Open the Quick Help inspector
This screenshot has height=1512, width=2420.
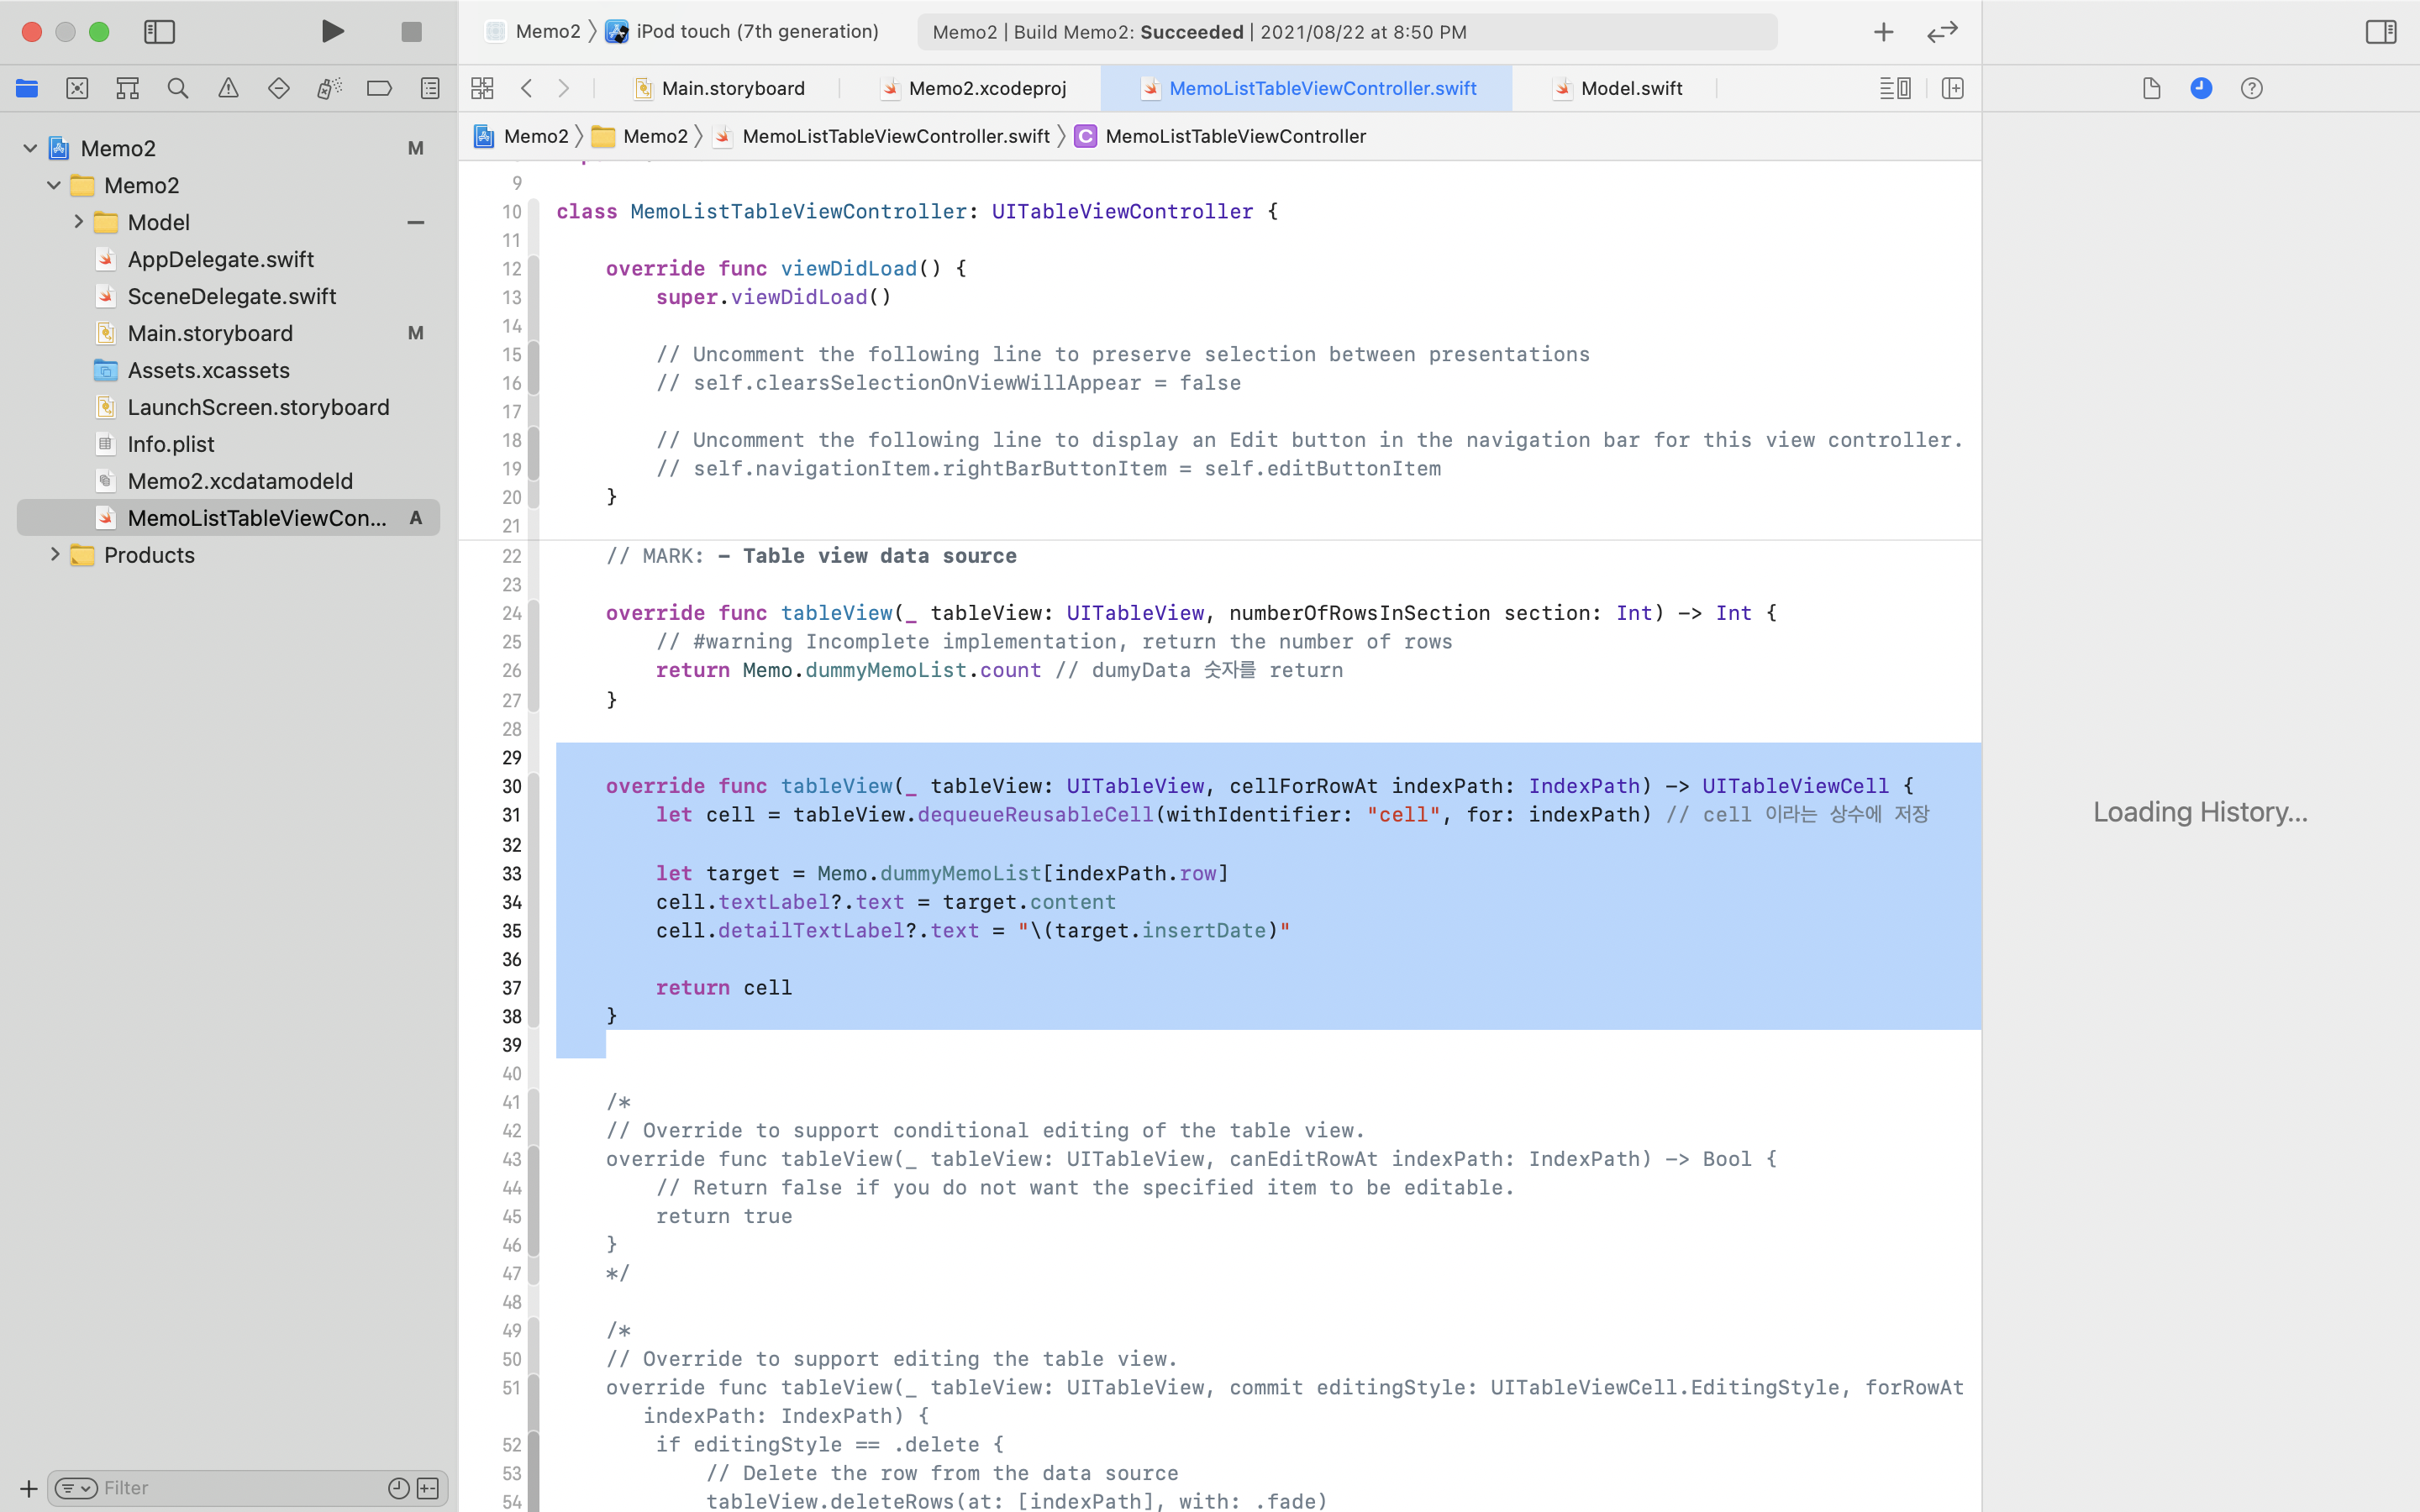(x=2251, y=88)
